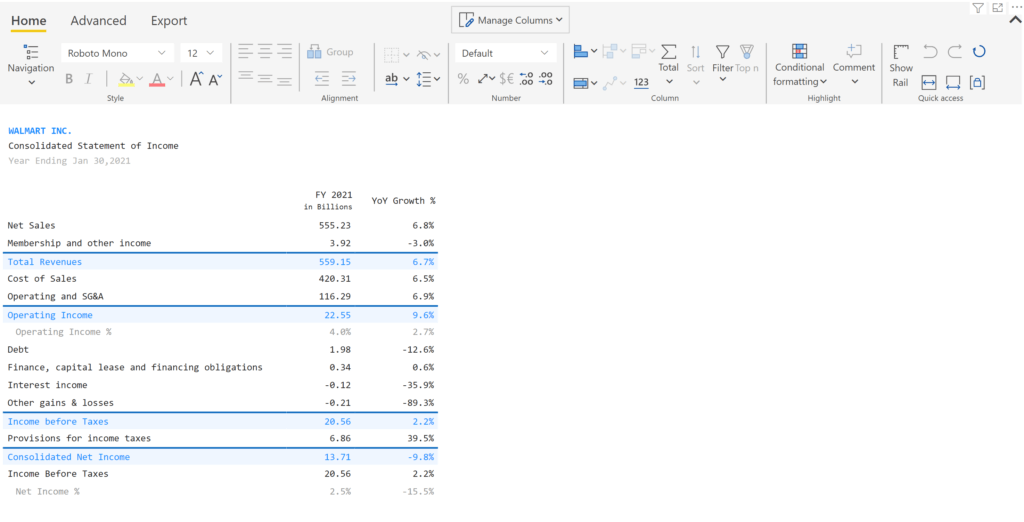Screen dimensions: 1024x522
Task: Toggle italic formatting
Action: point(89,79)
